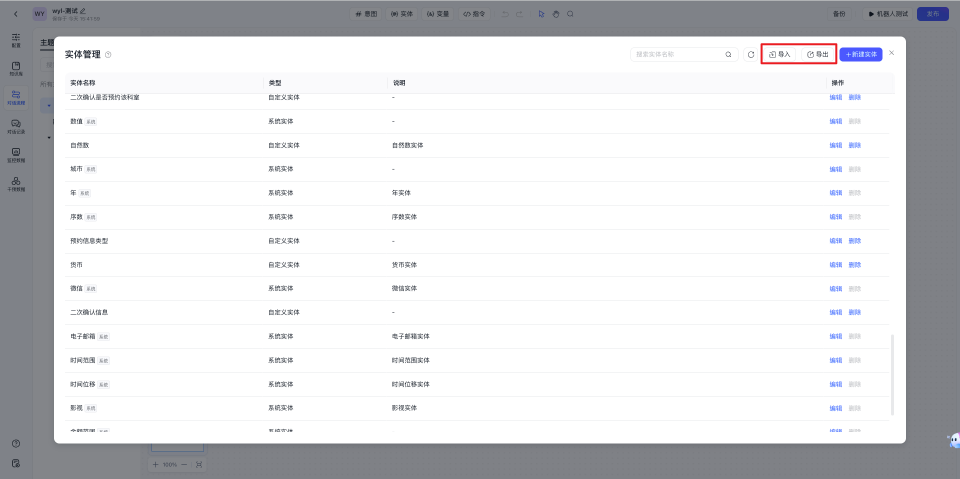Open the 对话记录 icon in left sidebar
Viewport: 960px width, 479px height.
click(x=16, y=125)
